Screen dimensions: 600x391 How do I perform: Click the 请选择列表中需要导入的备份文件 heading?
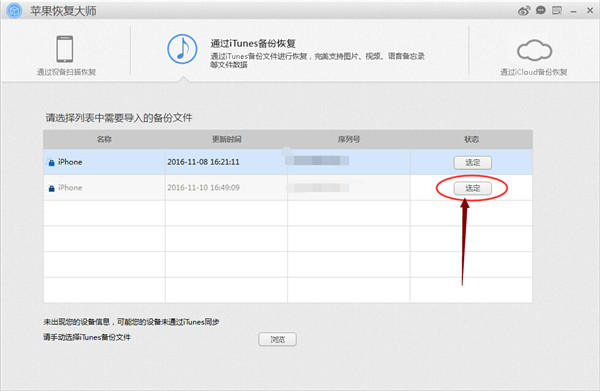point(119,118)
